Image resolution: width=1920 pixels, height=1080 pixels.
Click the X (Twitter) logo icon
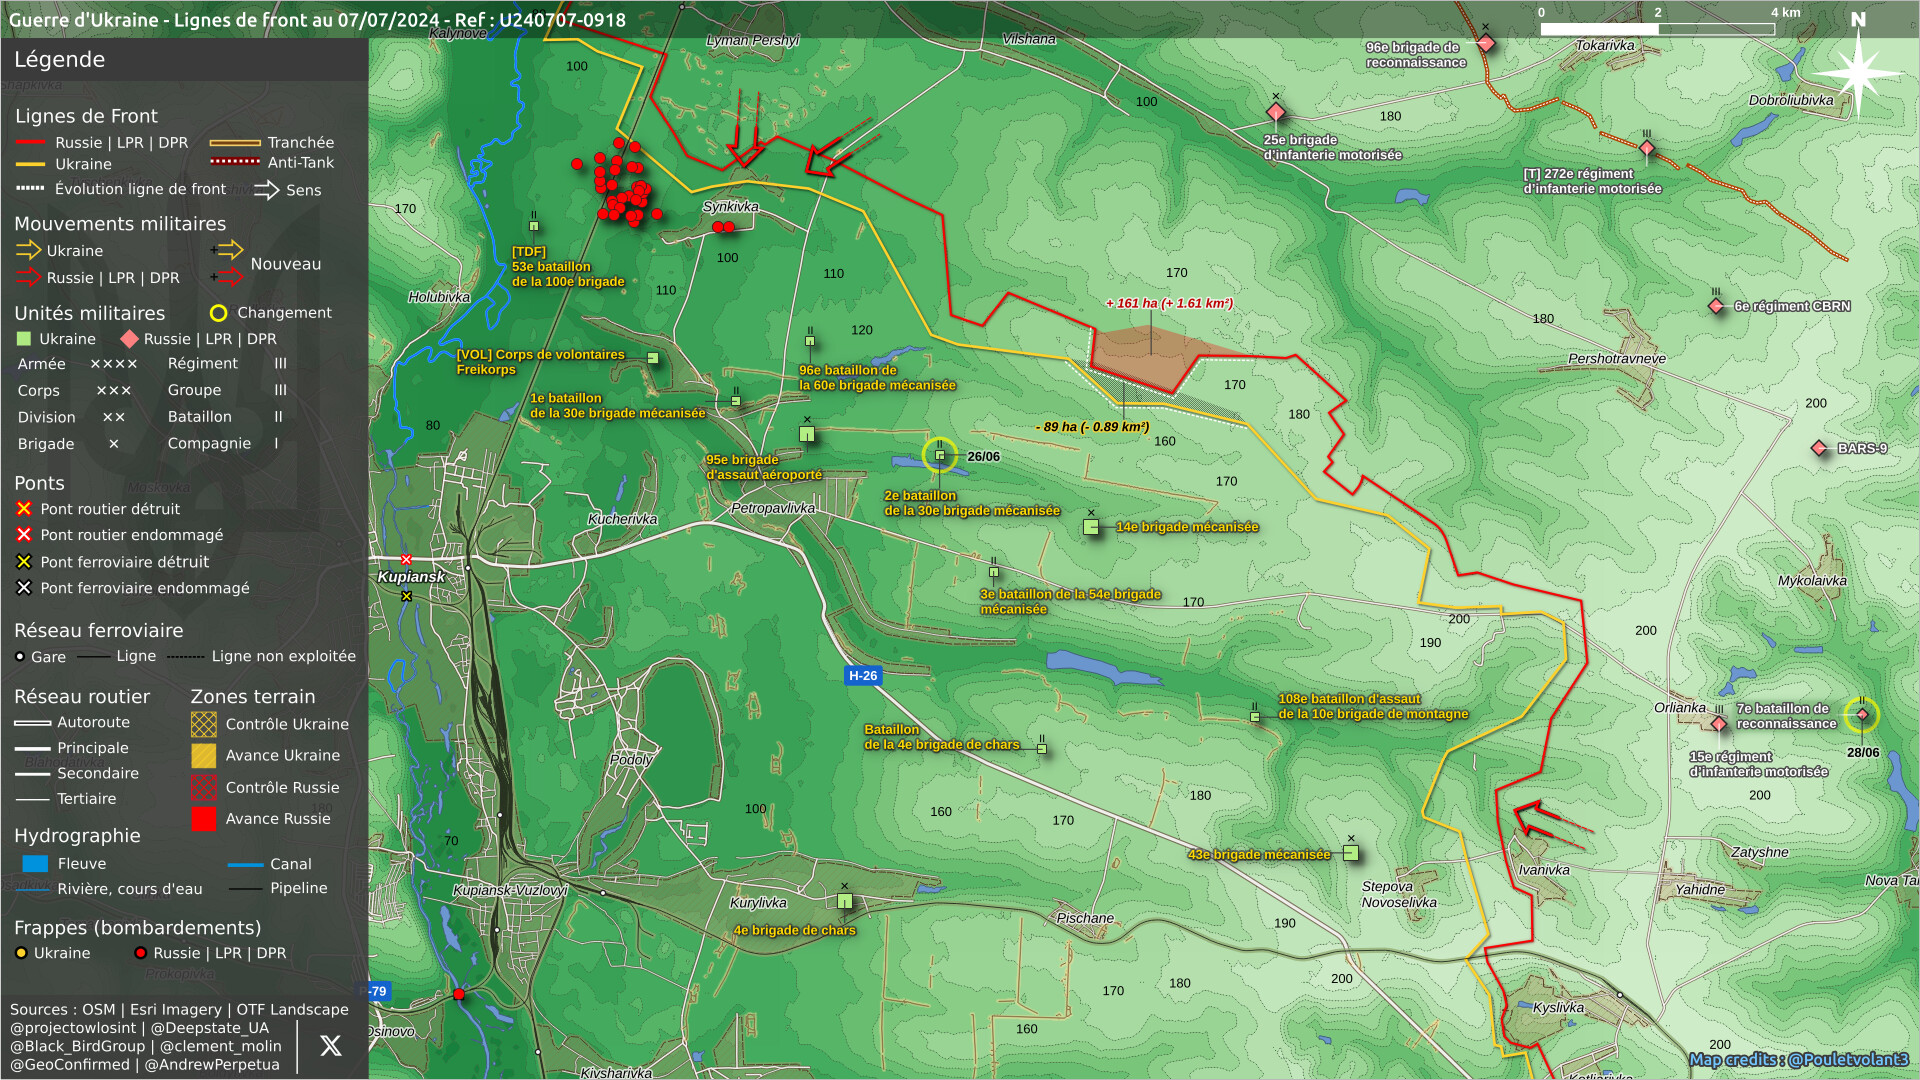click(x=330, y=1046)
